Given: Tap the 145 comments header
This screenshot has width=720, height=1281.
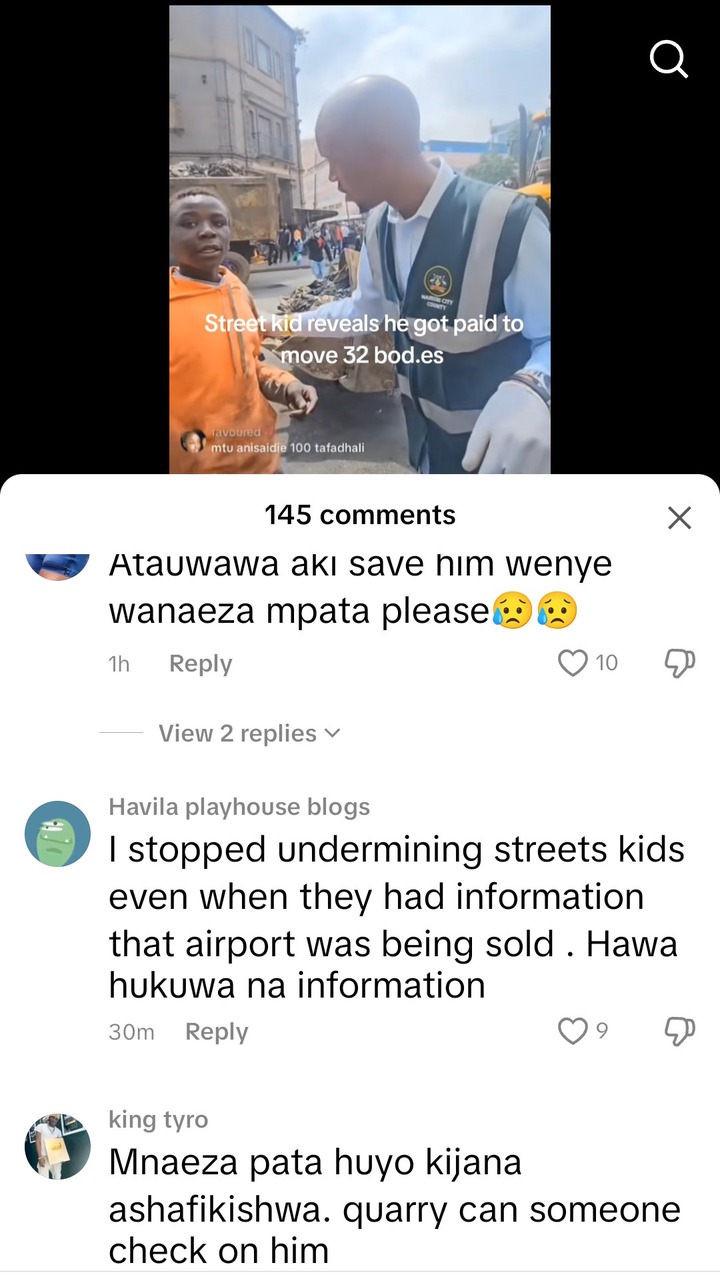Looking at the screenshot, I should 360,515.
